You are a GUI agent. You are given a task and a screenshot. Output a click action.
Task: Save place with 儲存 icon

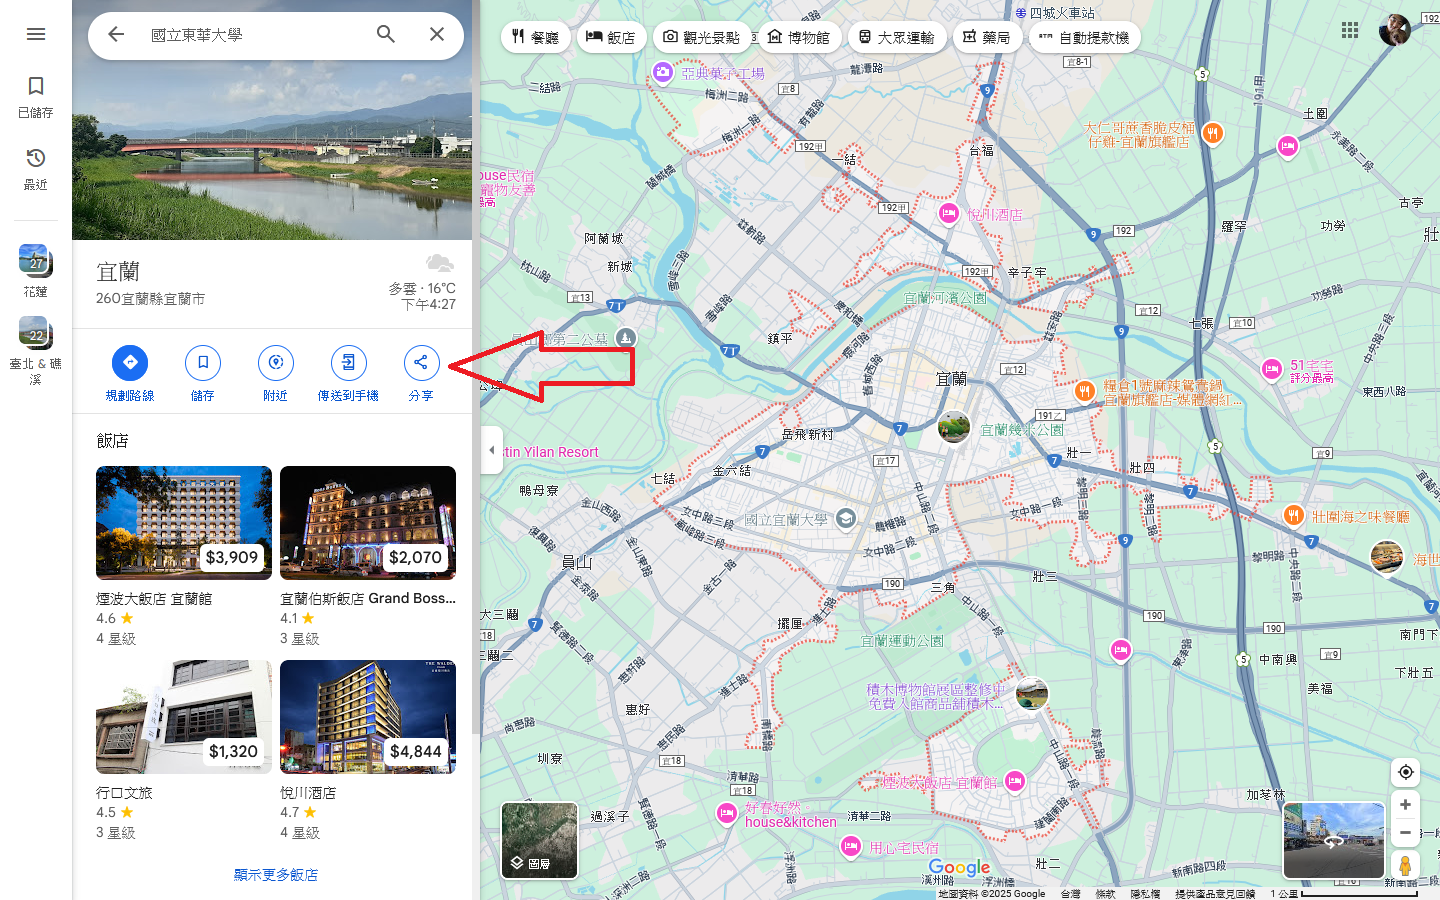pyautogui.click(x=203, y=363)
